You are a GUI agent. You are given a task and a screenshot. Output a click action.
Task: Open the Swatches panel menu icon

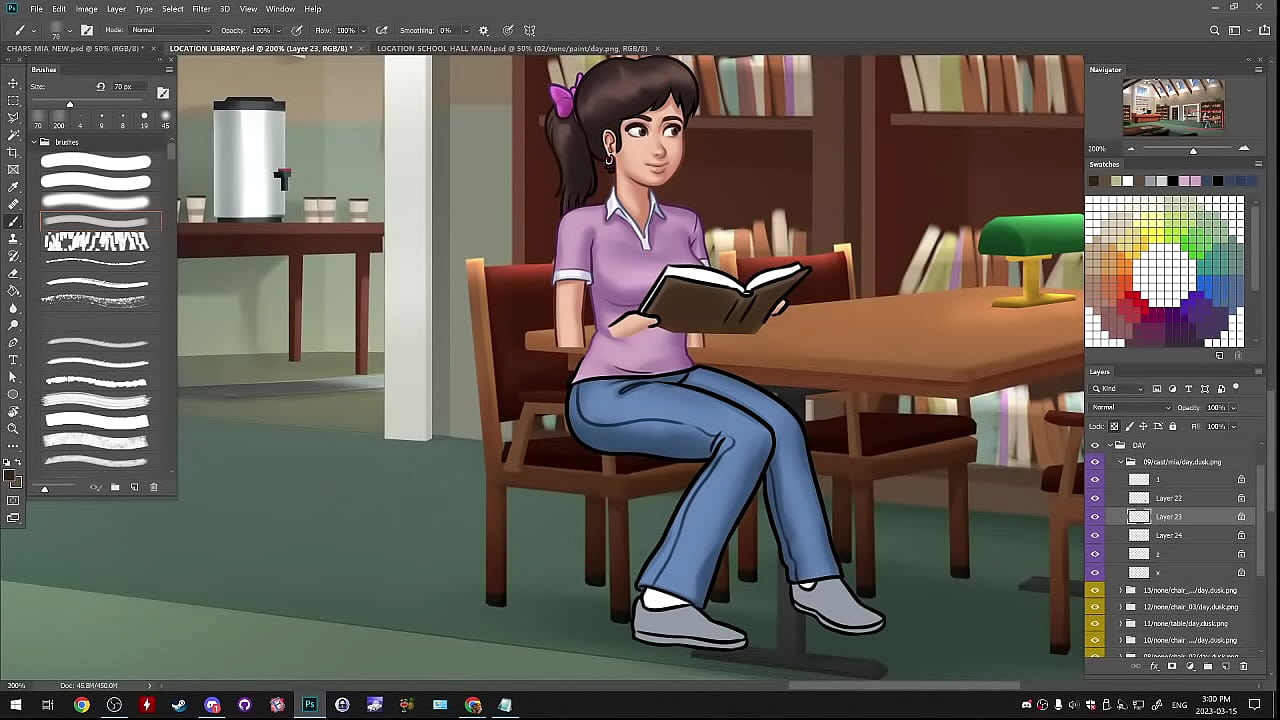coord(1258,164)
